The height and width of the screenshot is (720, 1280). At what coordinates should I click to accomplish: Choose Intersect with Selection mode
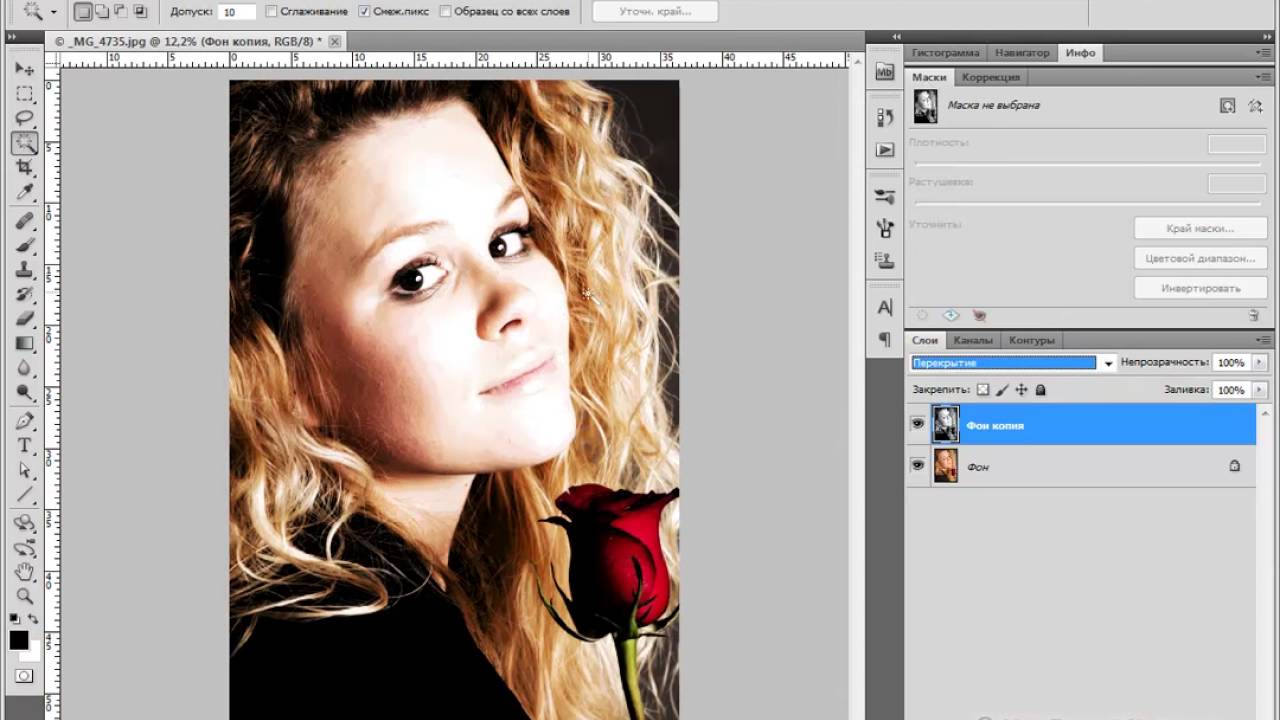coord(140,12)
